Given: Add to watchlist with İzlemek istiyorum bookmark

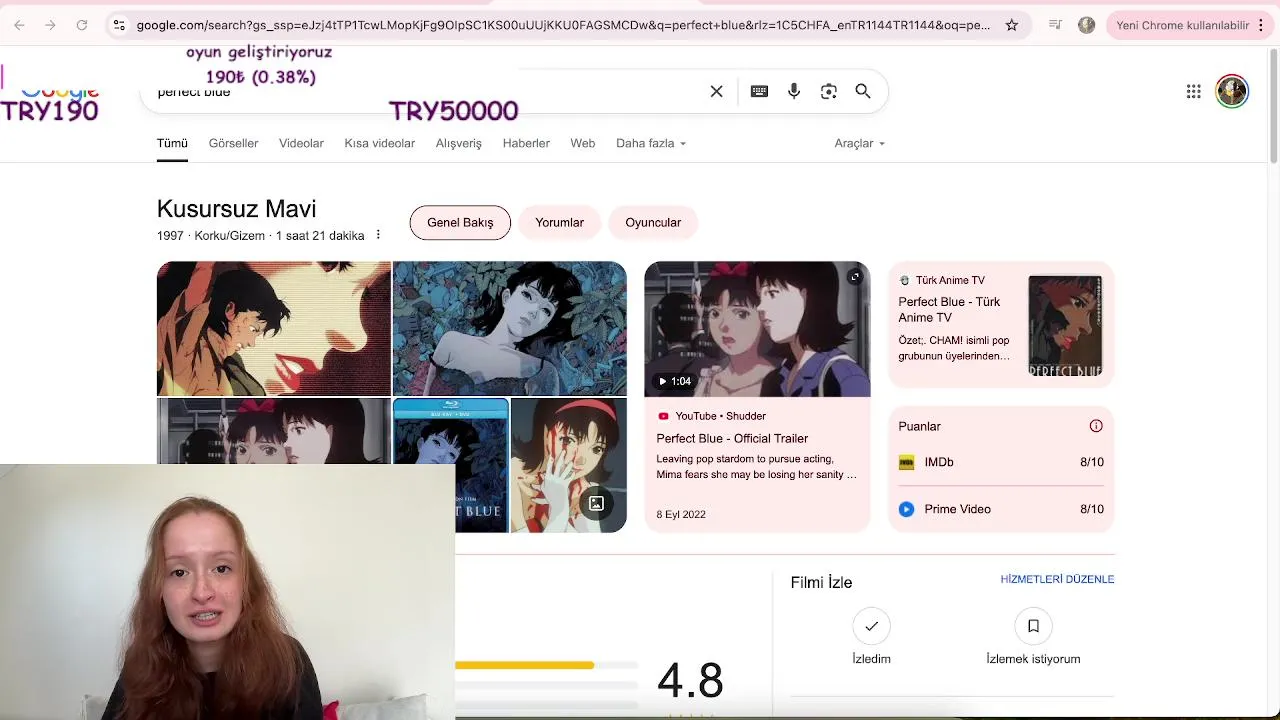Looking at the screenshot, I should pyautogui.click(x=1033, y=626).
